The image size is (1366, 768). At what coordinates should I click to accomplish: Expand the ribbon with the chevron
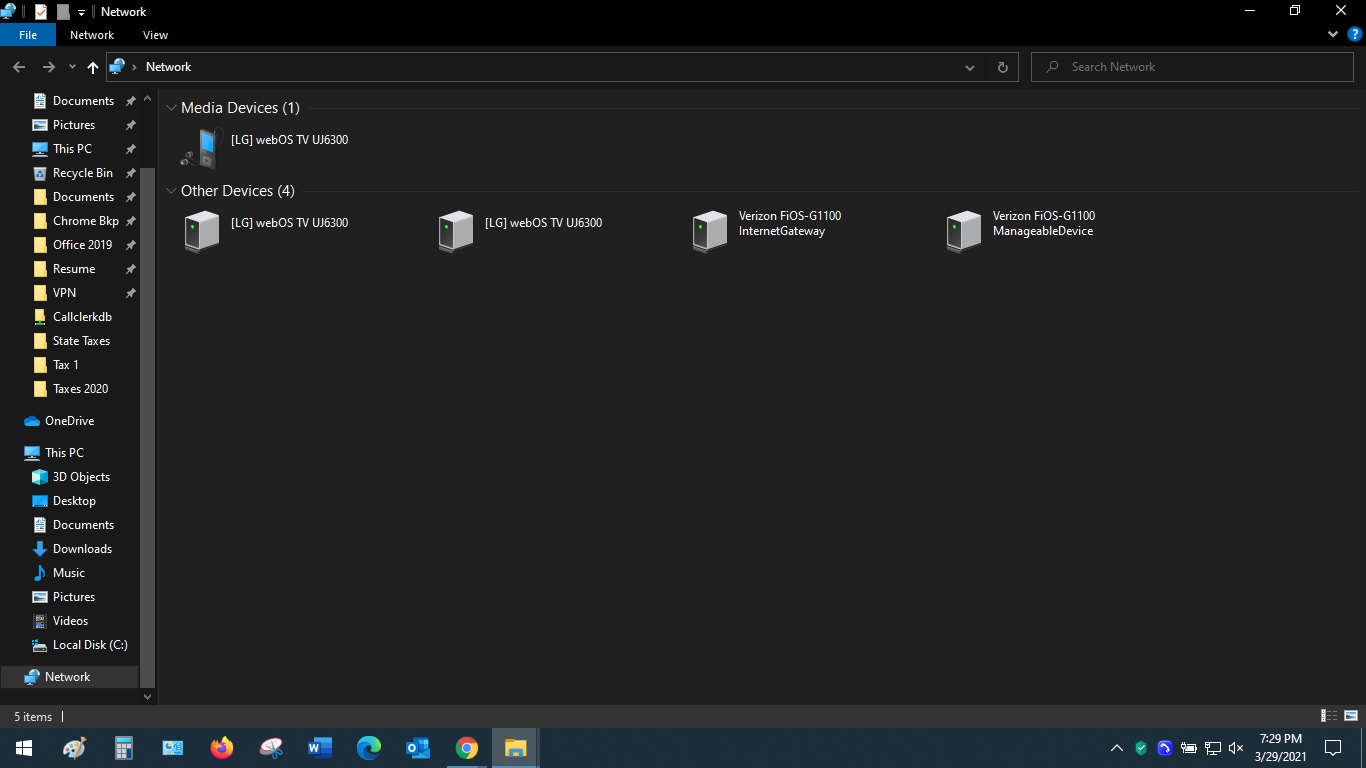1333,34
